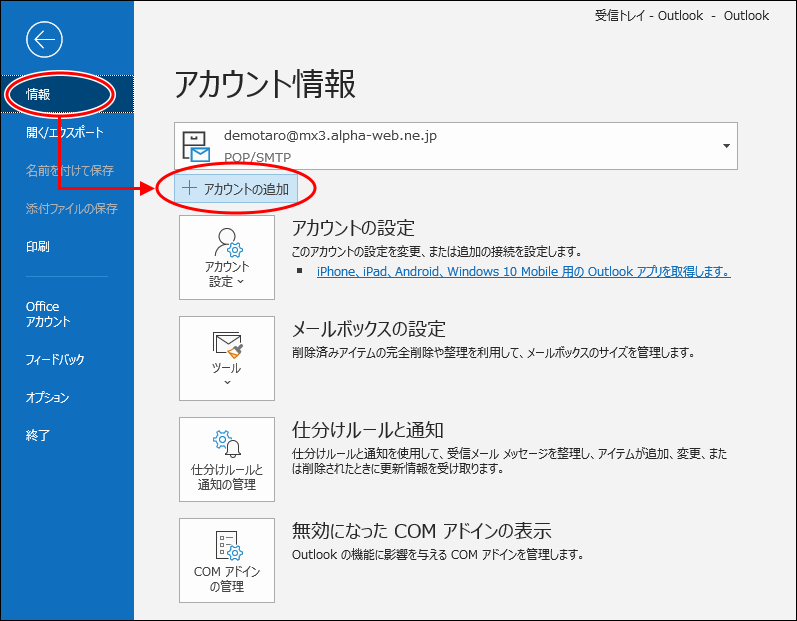Click the 無効になった COM アドインの表示 heading
The width and height of the screenshot is (797, 621).
[x=421, y=531]
